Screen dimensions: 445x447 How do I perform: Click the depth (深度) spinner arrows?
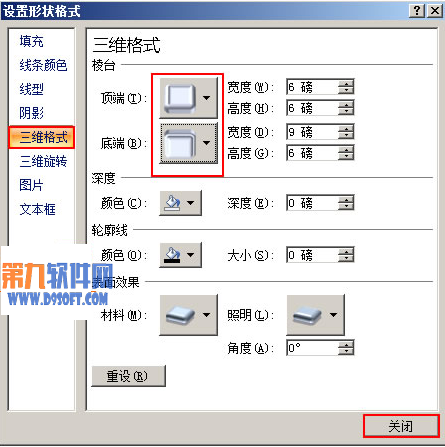pyautogui.click(x=346, y=203)
